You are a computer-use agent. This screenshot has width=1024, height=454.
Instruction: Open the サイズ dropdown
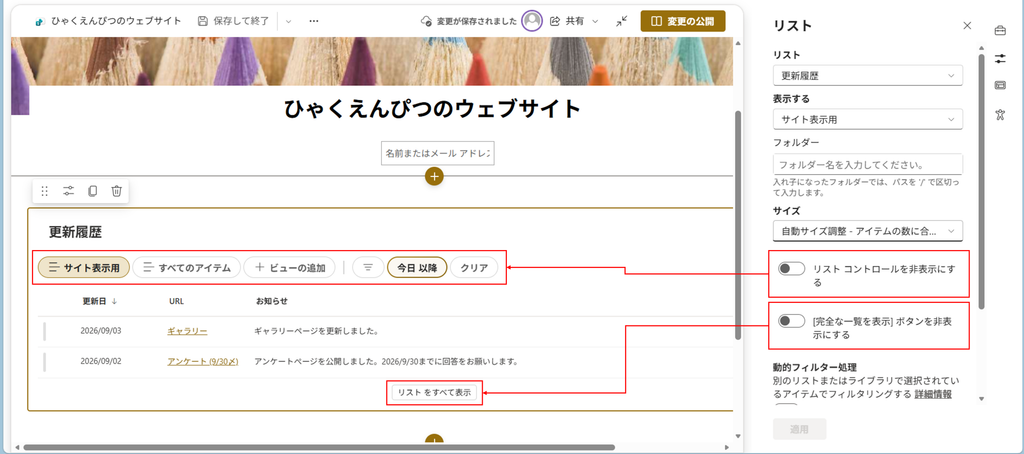(x=867, y=231)
